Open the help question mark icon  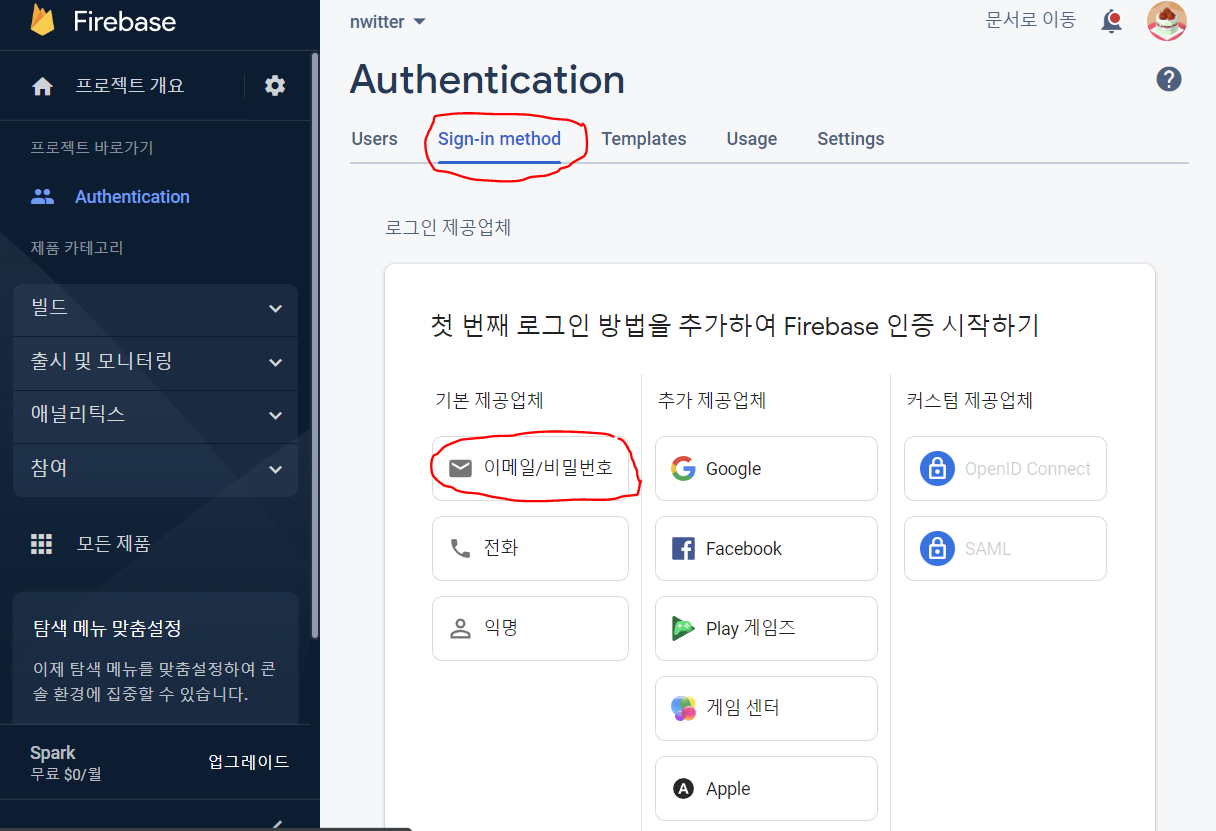coord(1169,80)
